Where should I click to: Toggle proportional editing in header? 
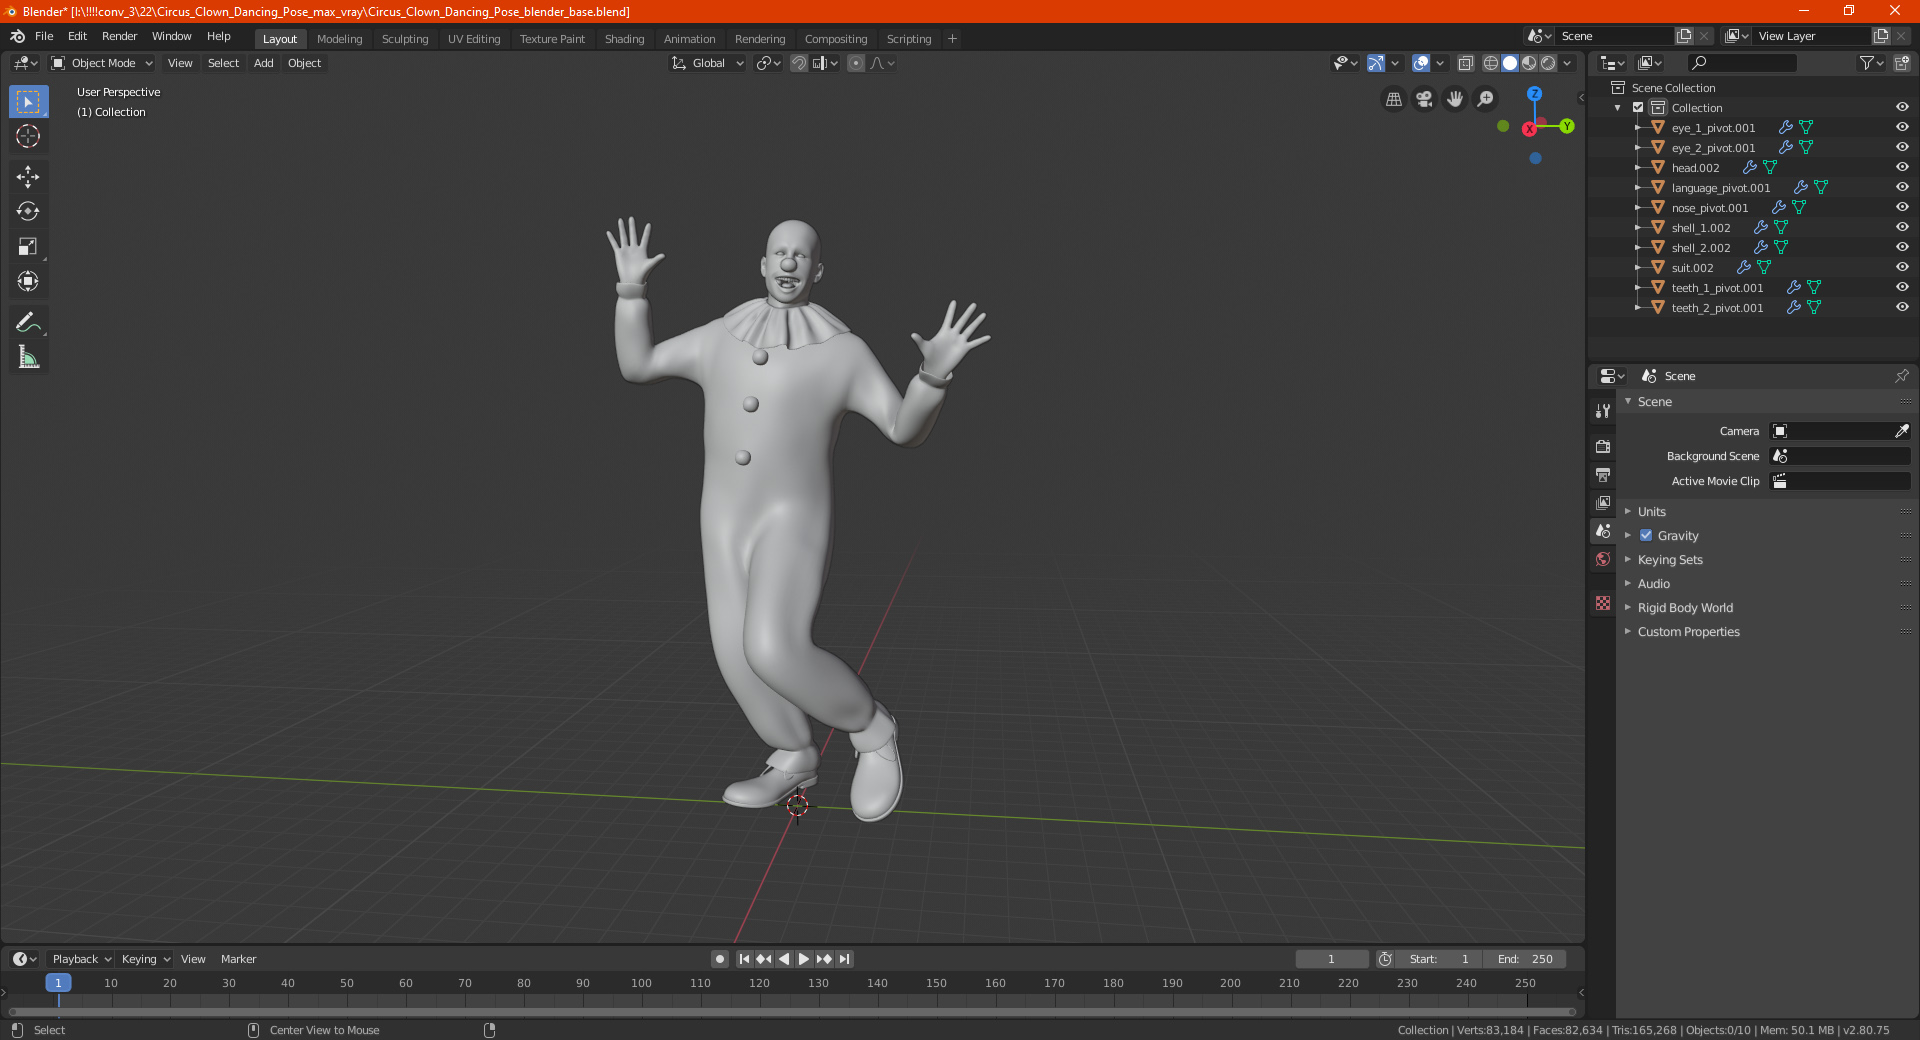tap(856, 63)
